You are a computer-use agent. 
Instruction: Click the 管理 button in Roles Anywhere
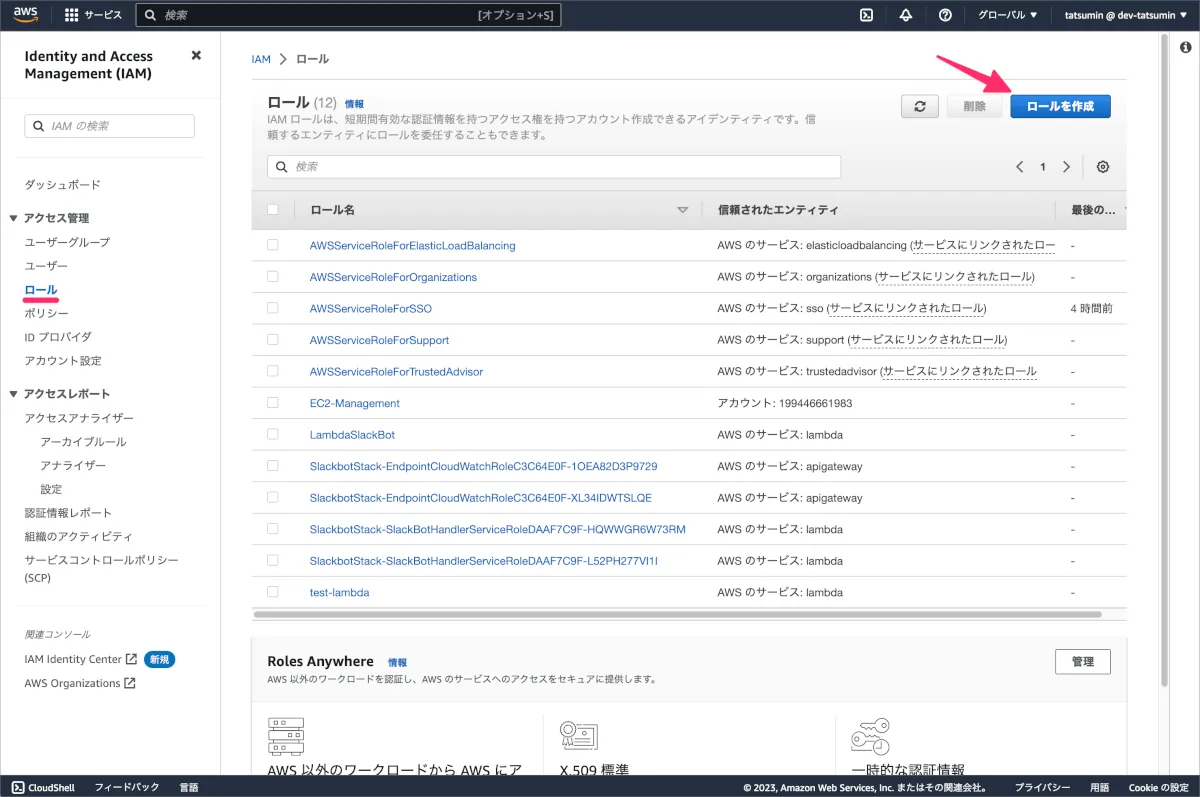(x=1083, y=661)
